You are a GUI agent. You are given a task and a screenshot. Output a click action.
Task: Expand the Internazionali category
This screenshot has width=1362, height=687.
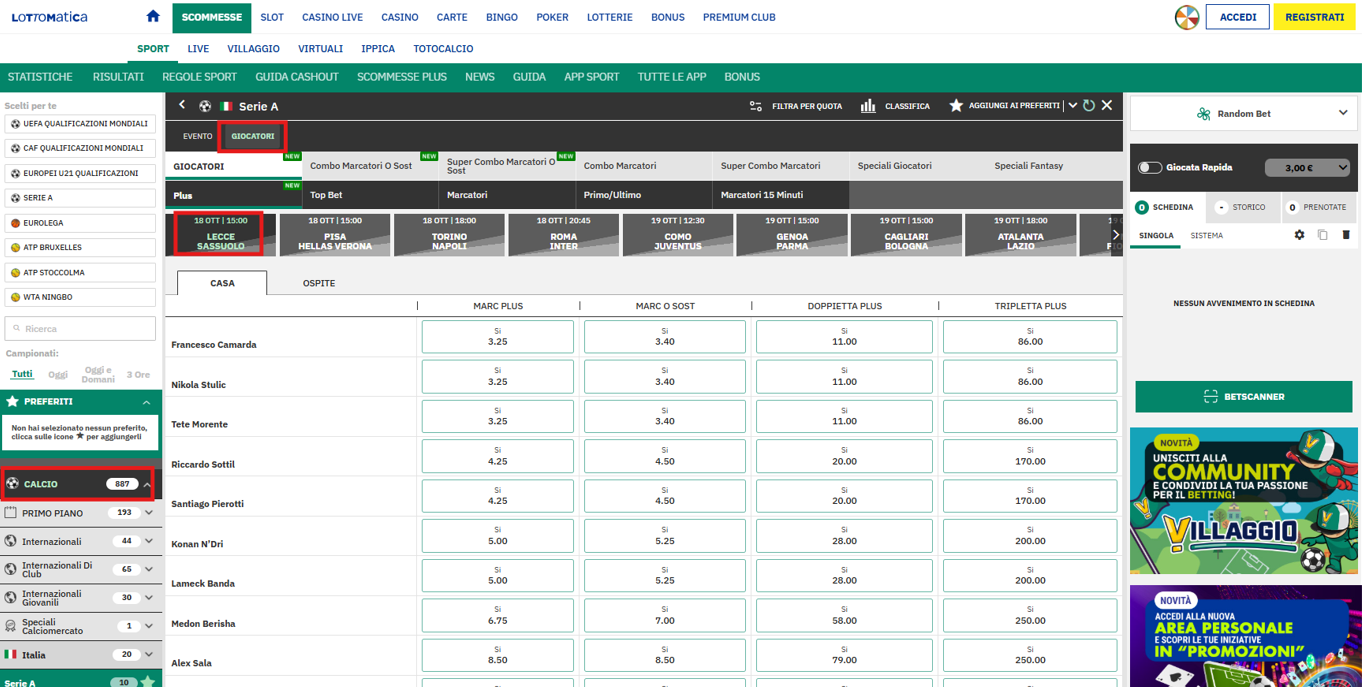[149, 541]
